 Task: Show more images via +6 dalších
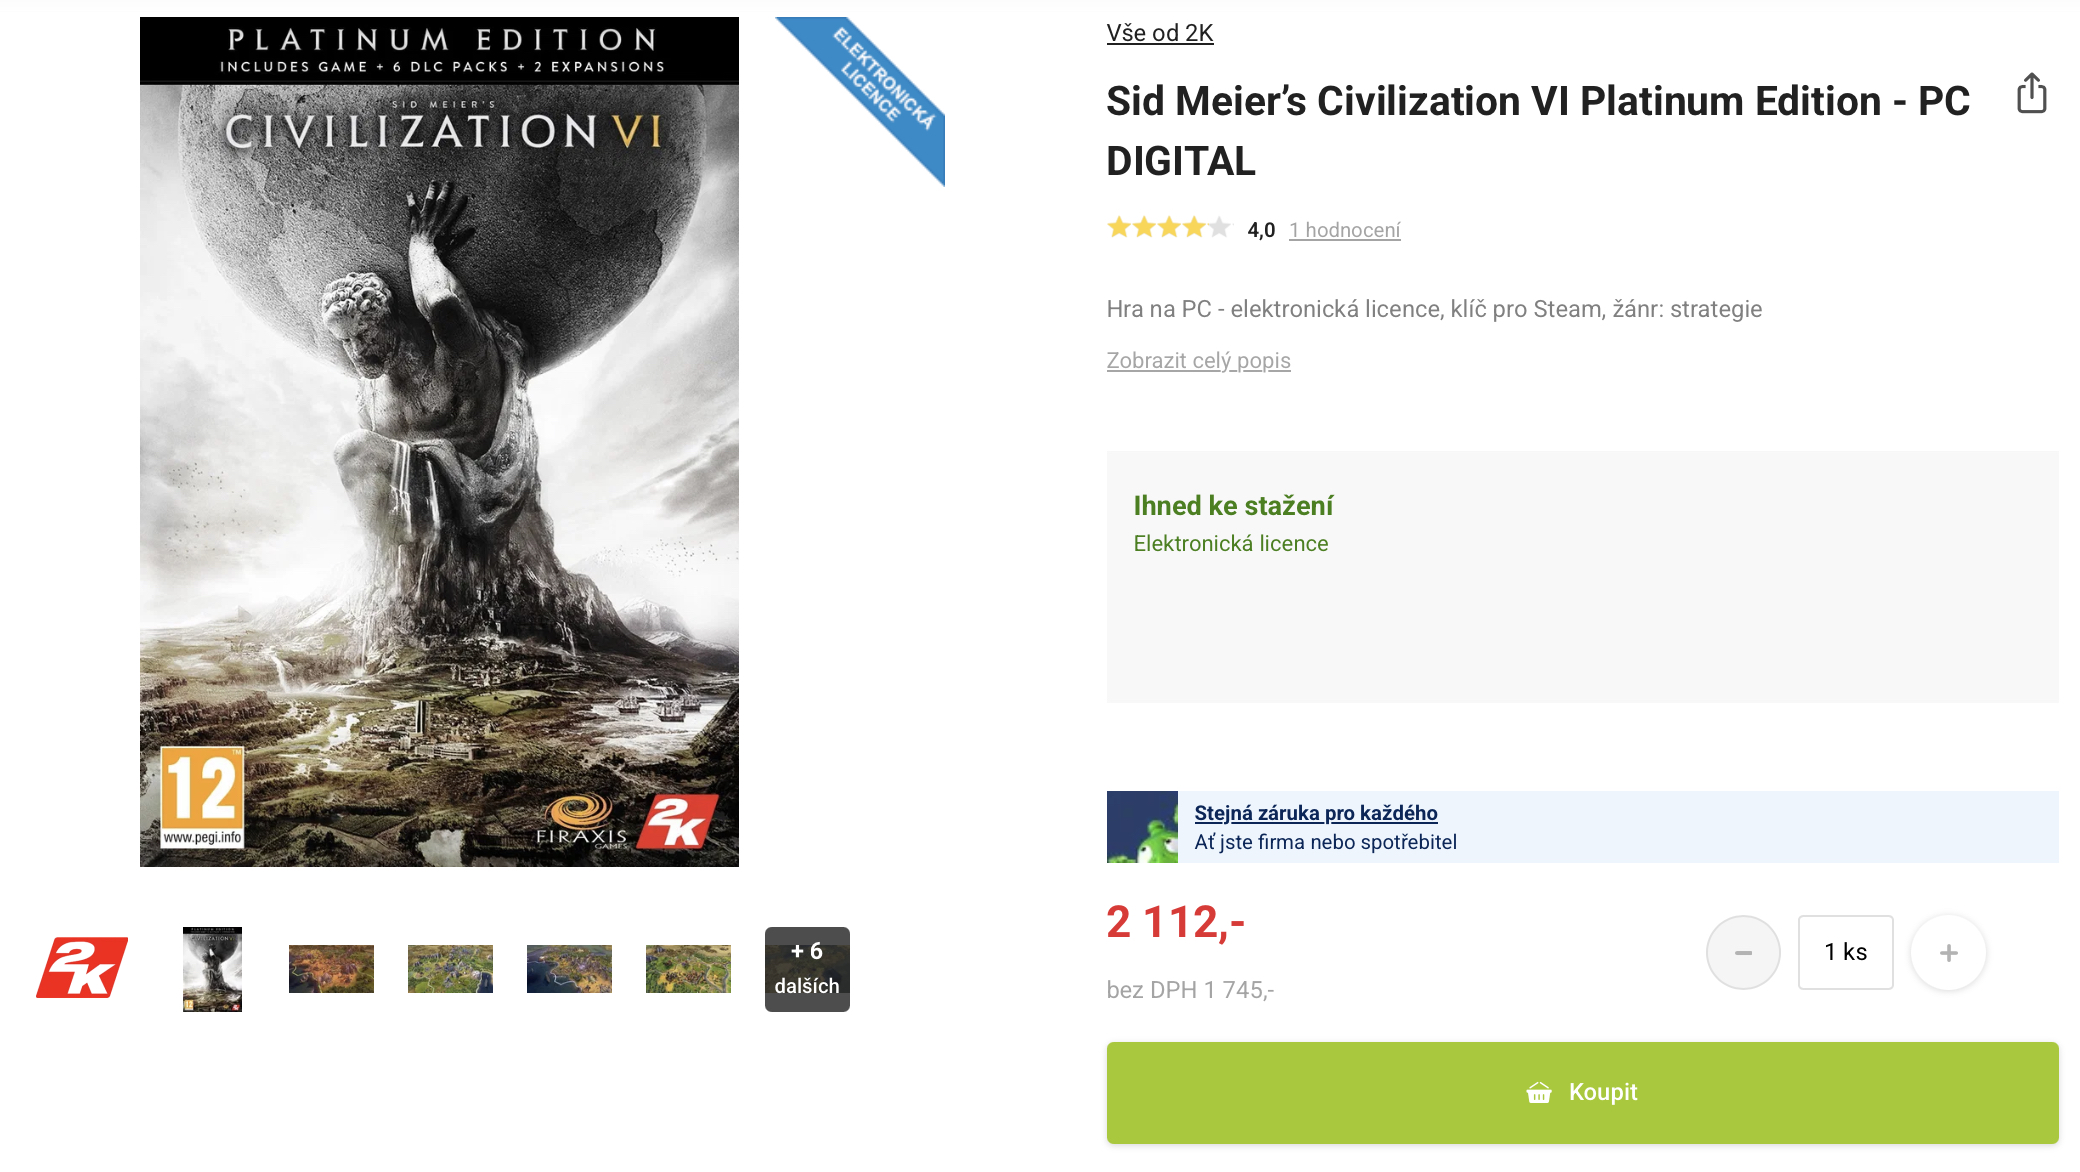[807, 969]
